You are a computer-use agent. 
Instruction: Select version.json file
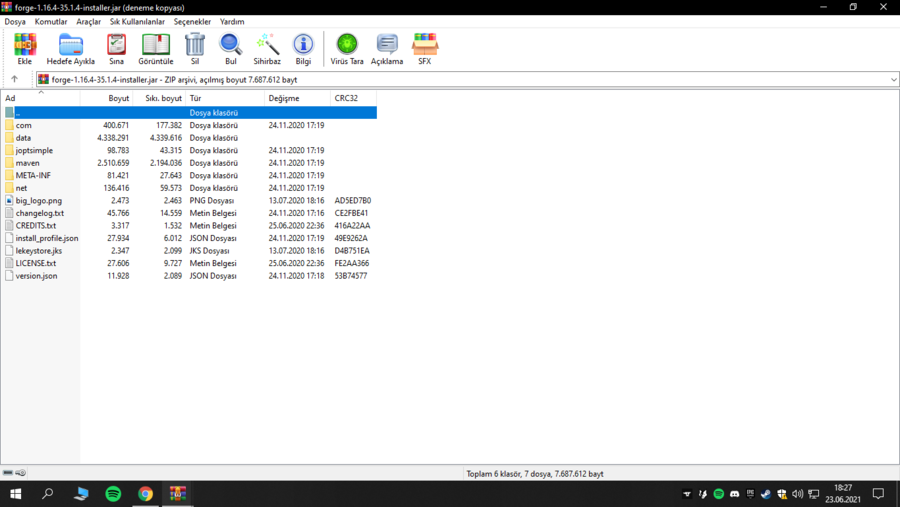click(x=36, y=276)
